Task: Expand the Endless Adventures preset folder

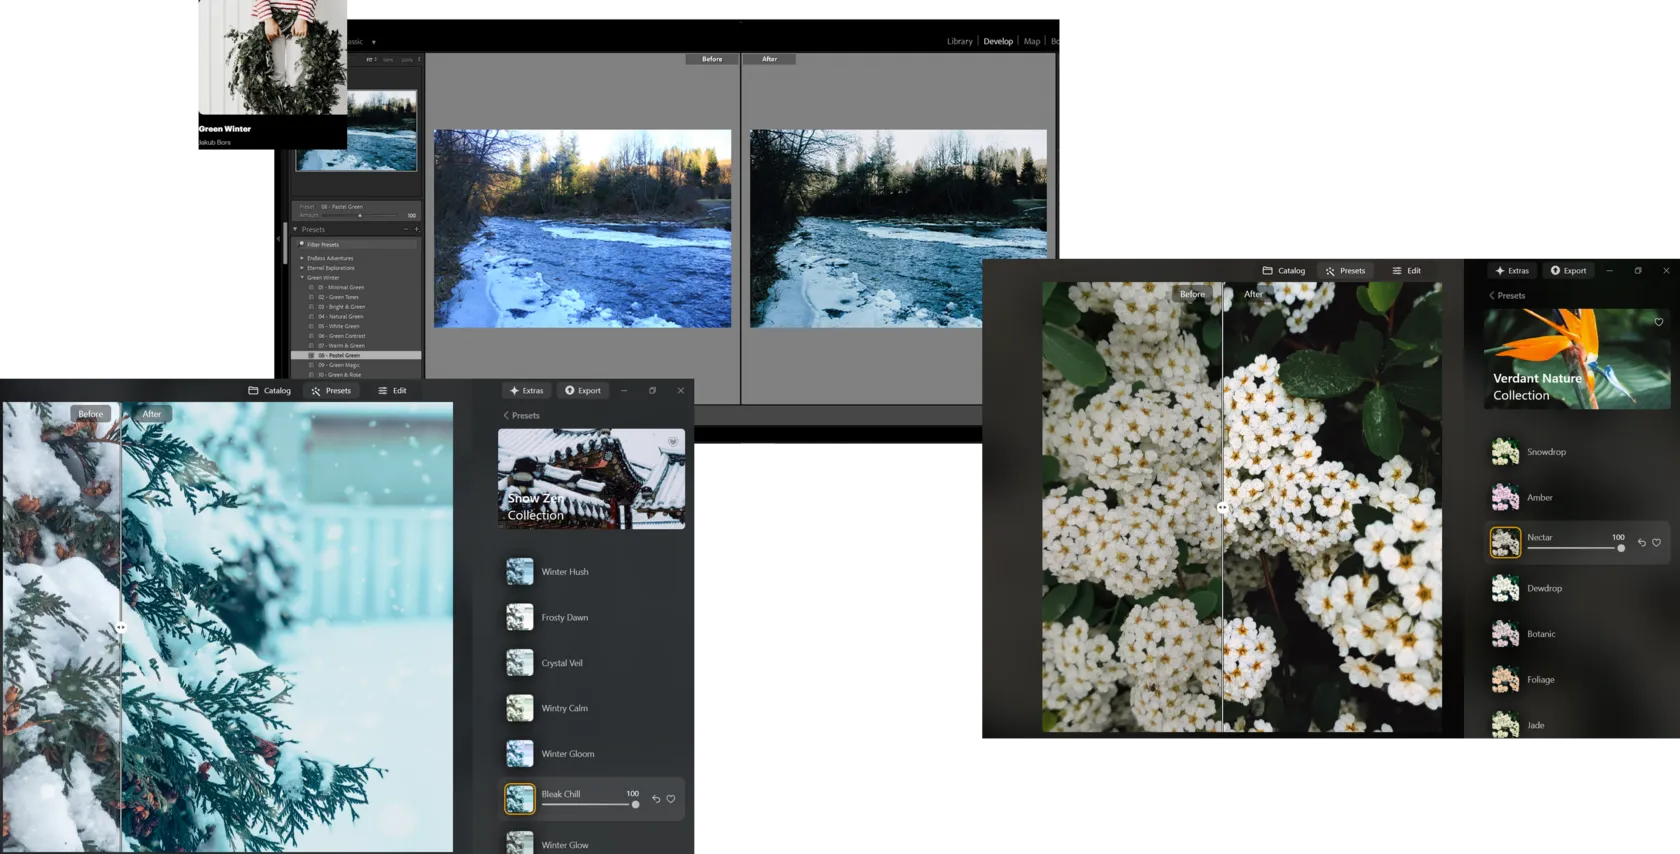Action: (302, 258)
